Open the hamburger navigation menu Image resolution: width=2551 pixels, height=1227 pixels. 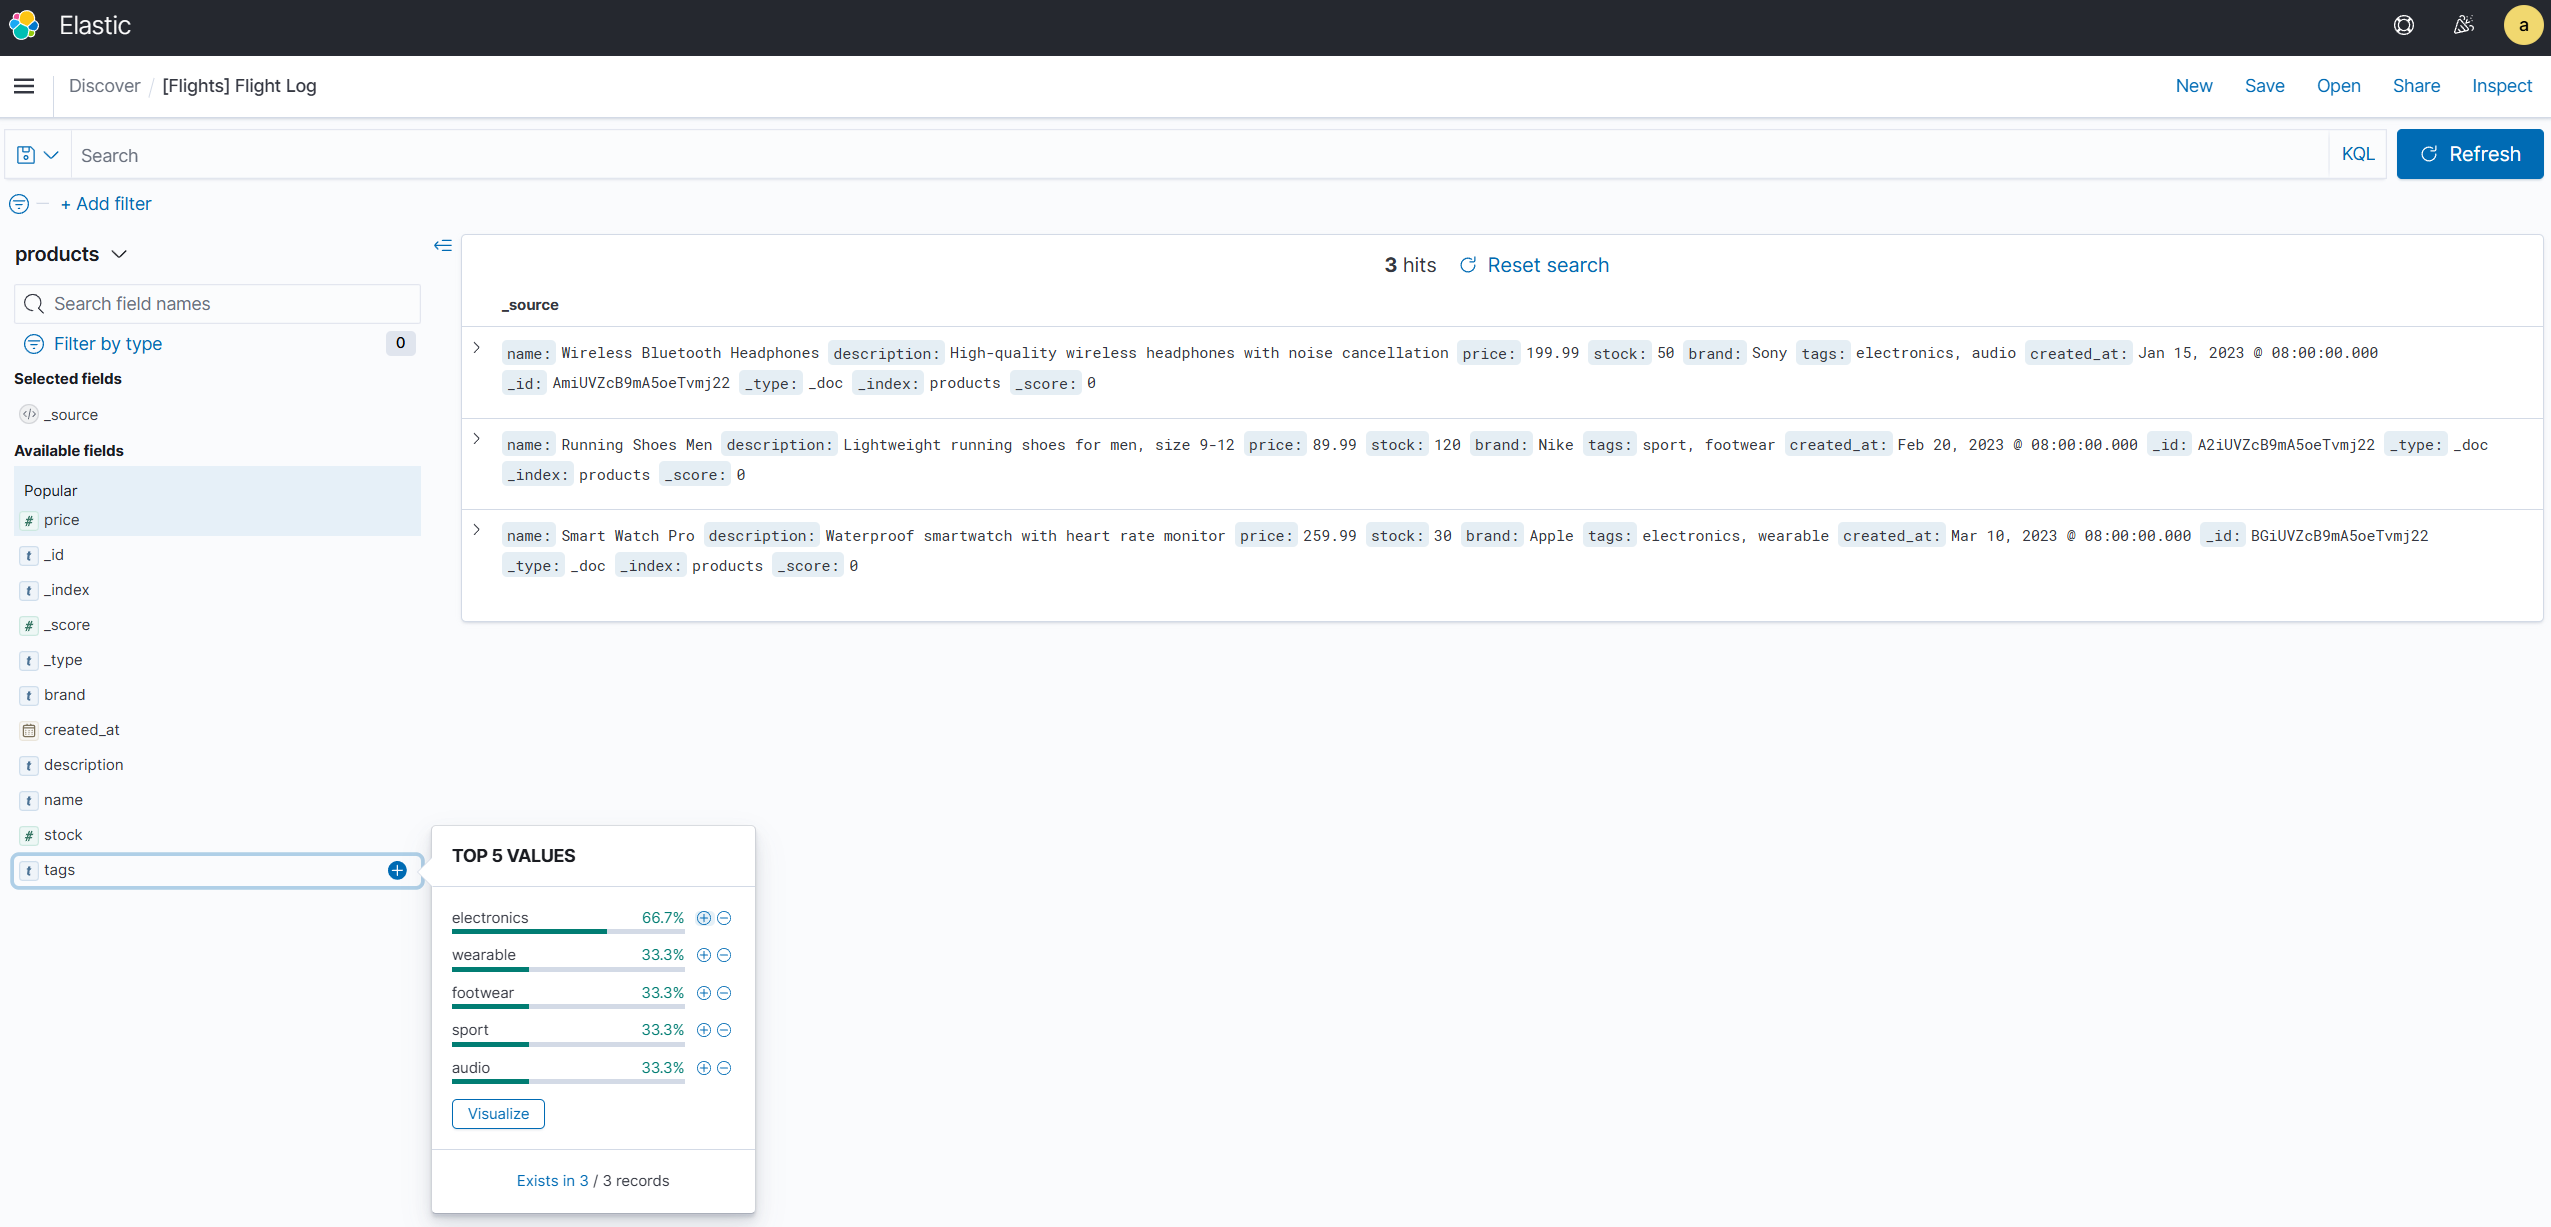pos(24,86)
